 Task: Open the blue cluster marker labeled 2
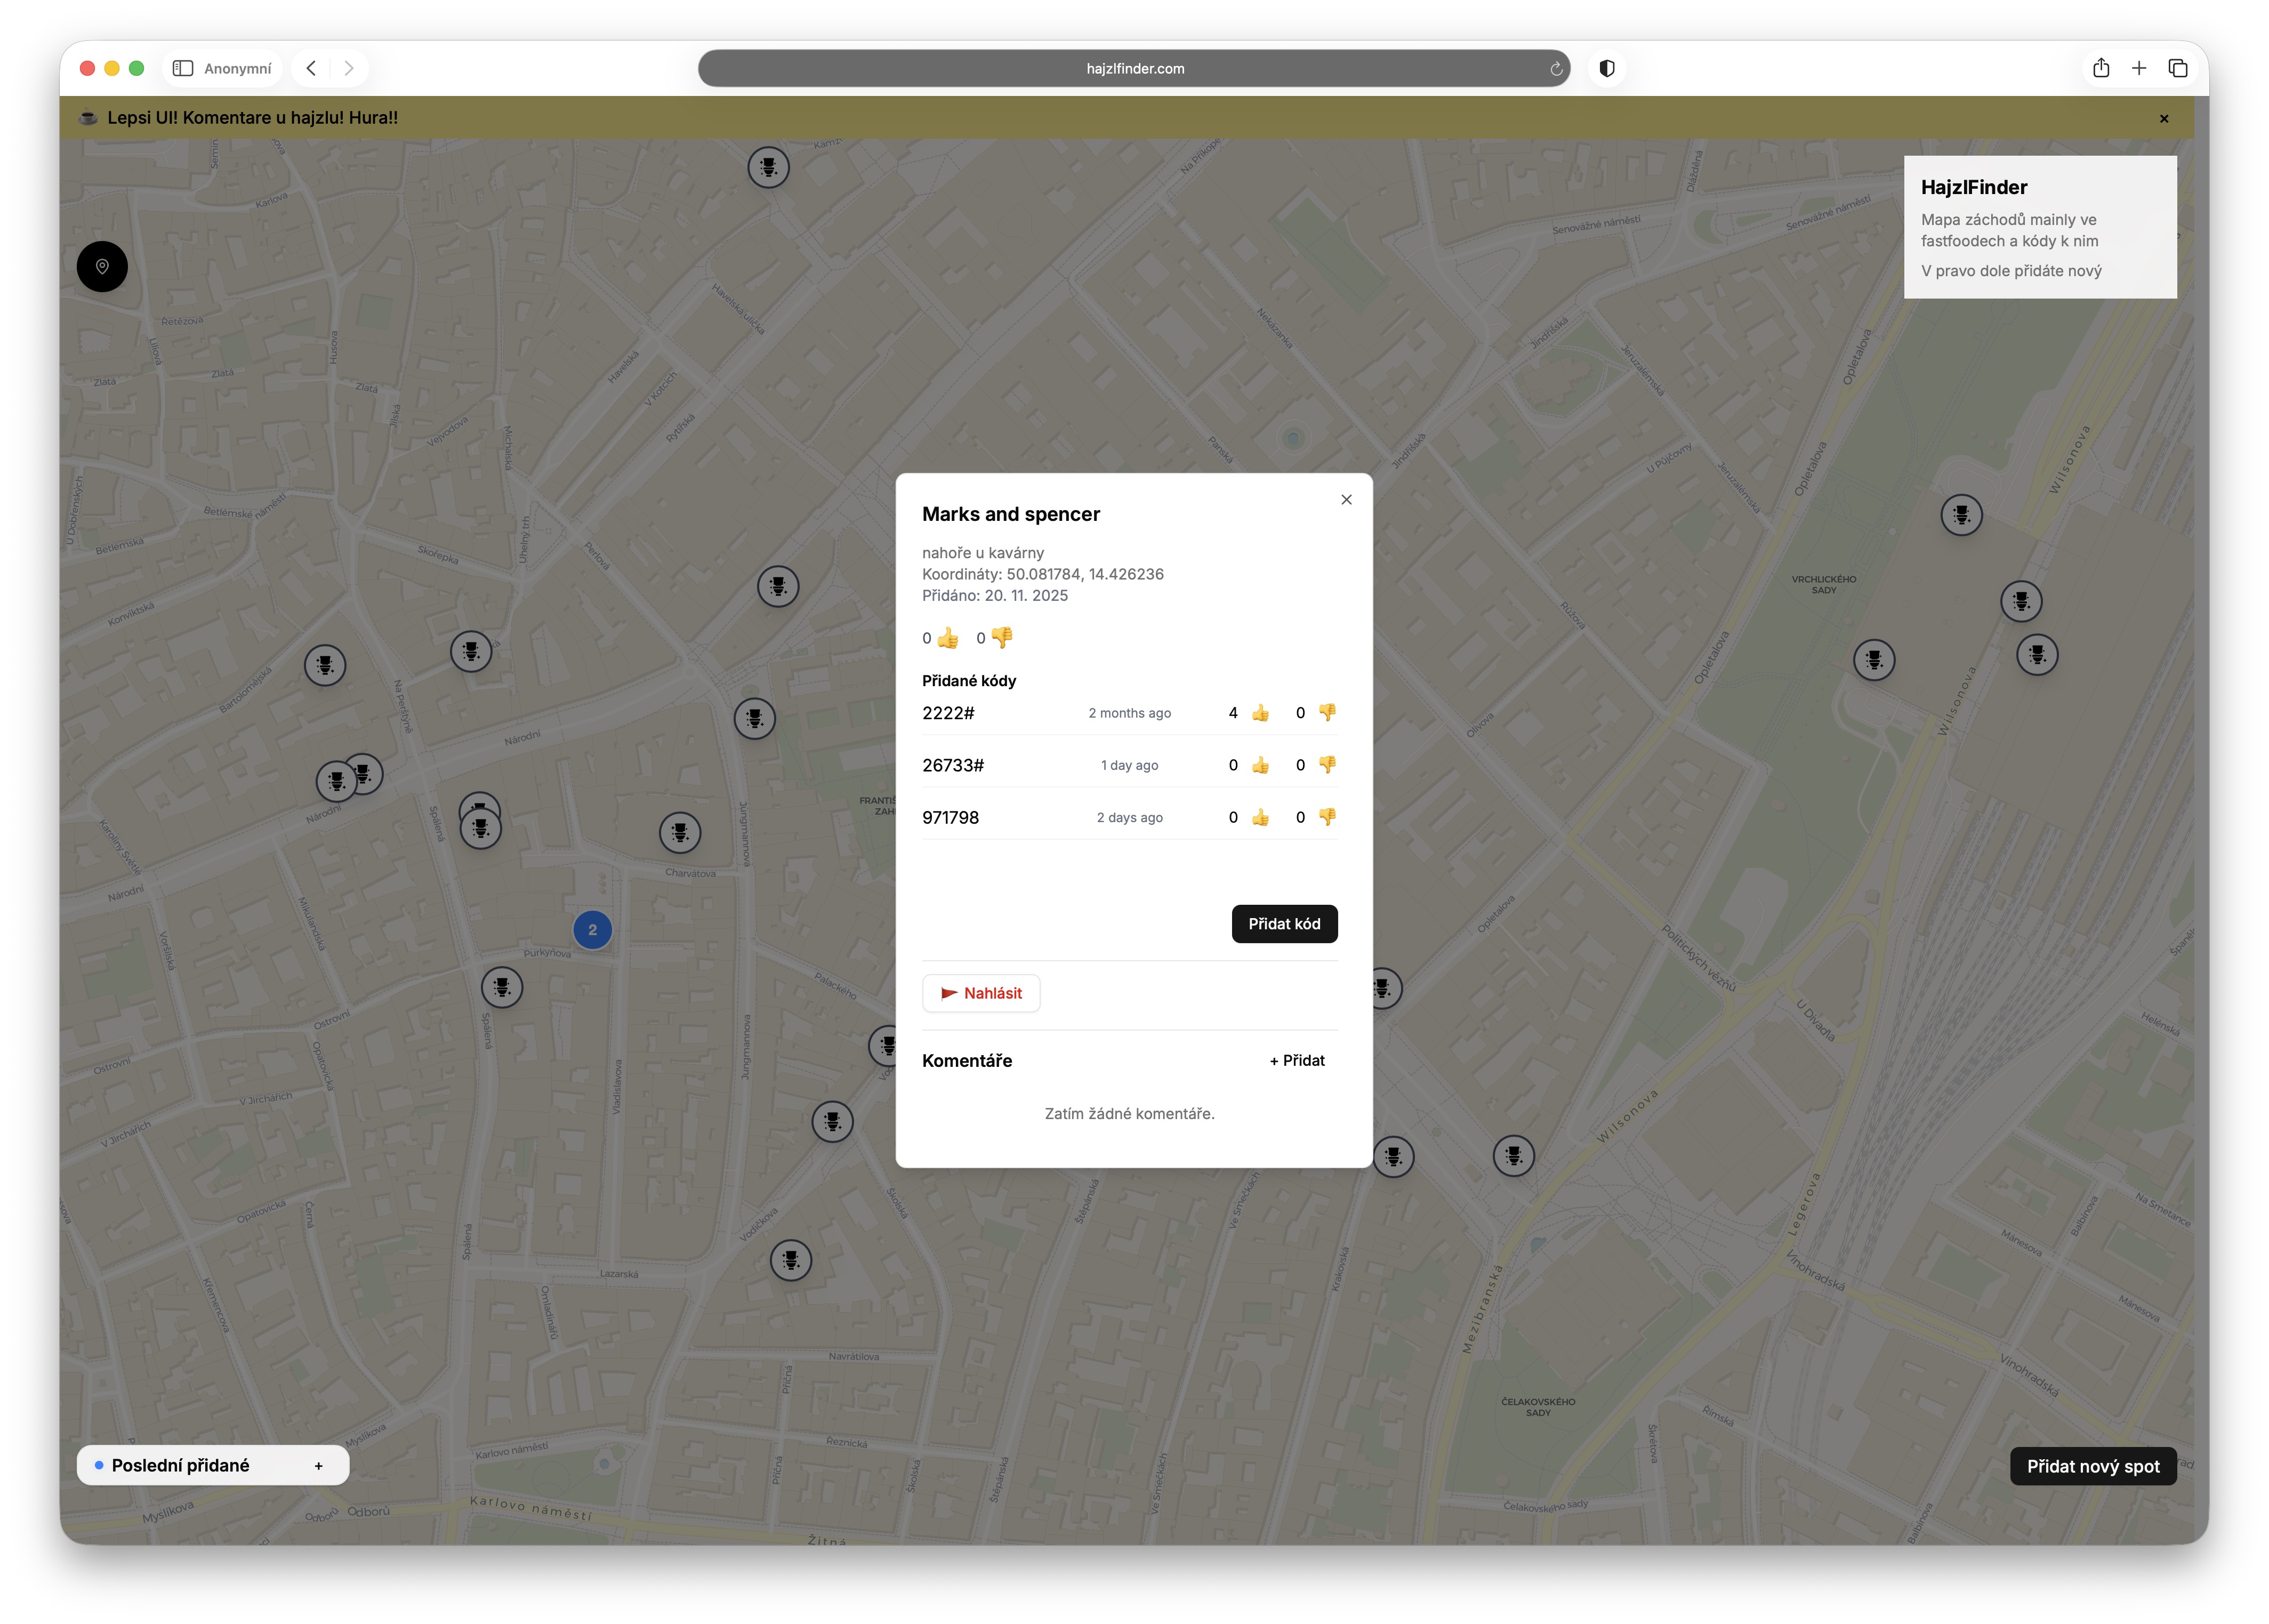click(592, 930)
